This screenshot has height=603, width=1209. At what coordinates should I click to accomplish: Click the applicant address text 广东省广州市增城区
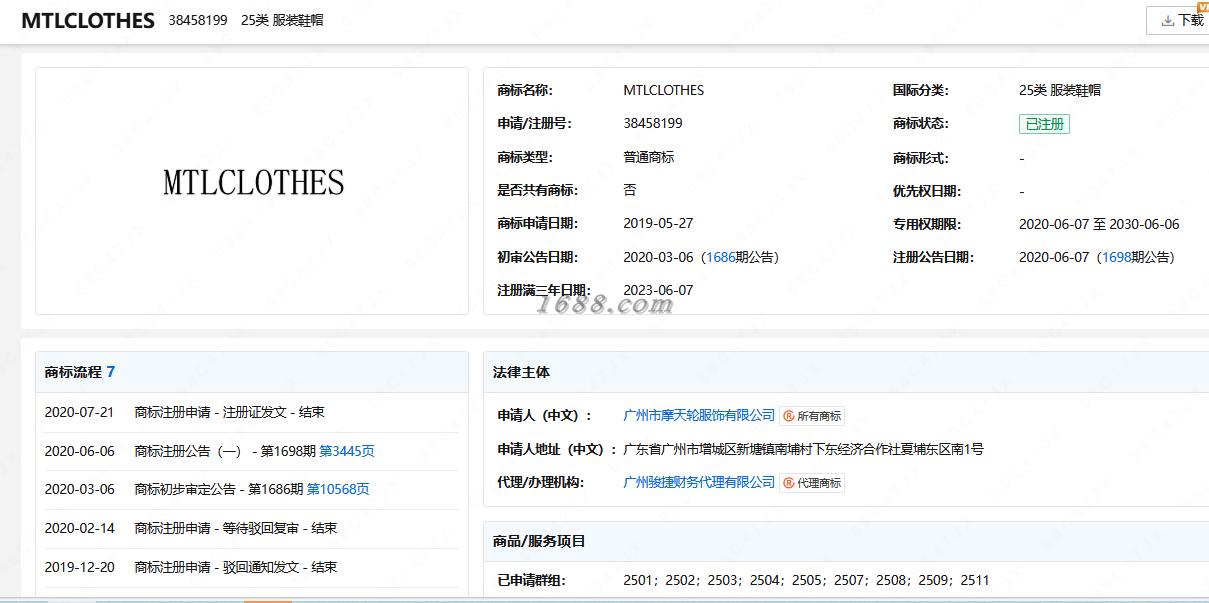803,449
